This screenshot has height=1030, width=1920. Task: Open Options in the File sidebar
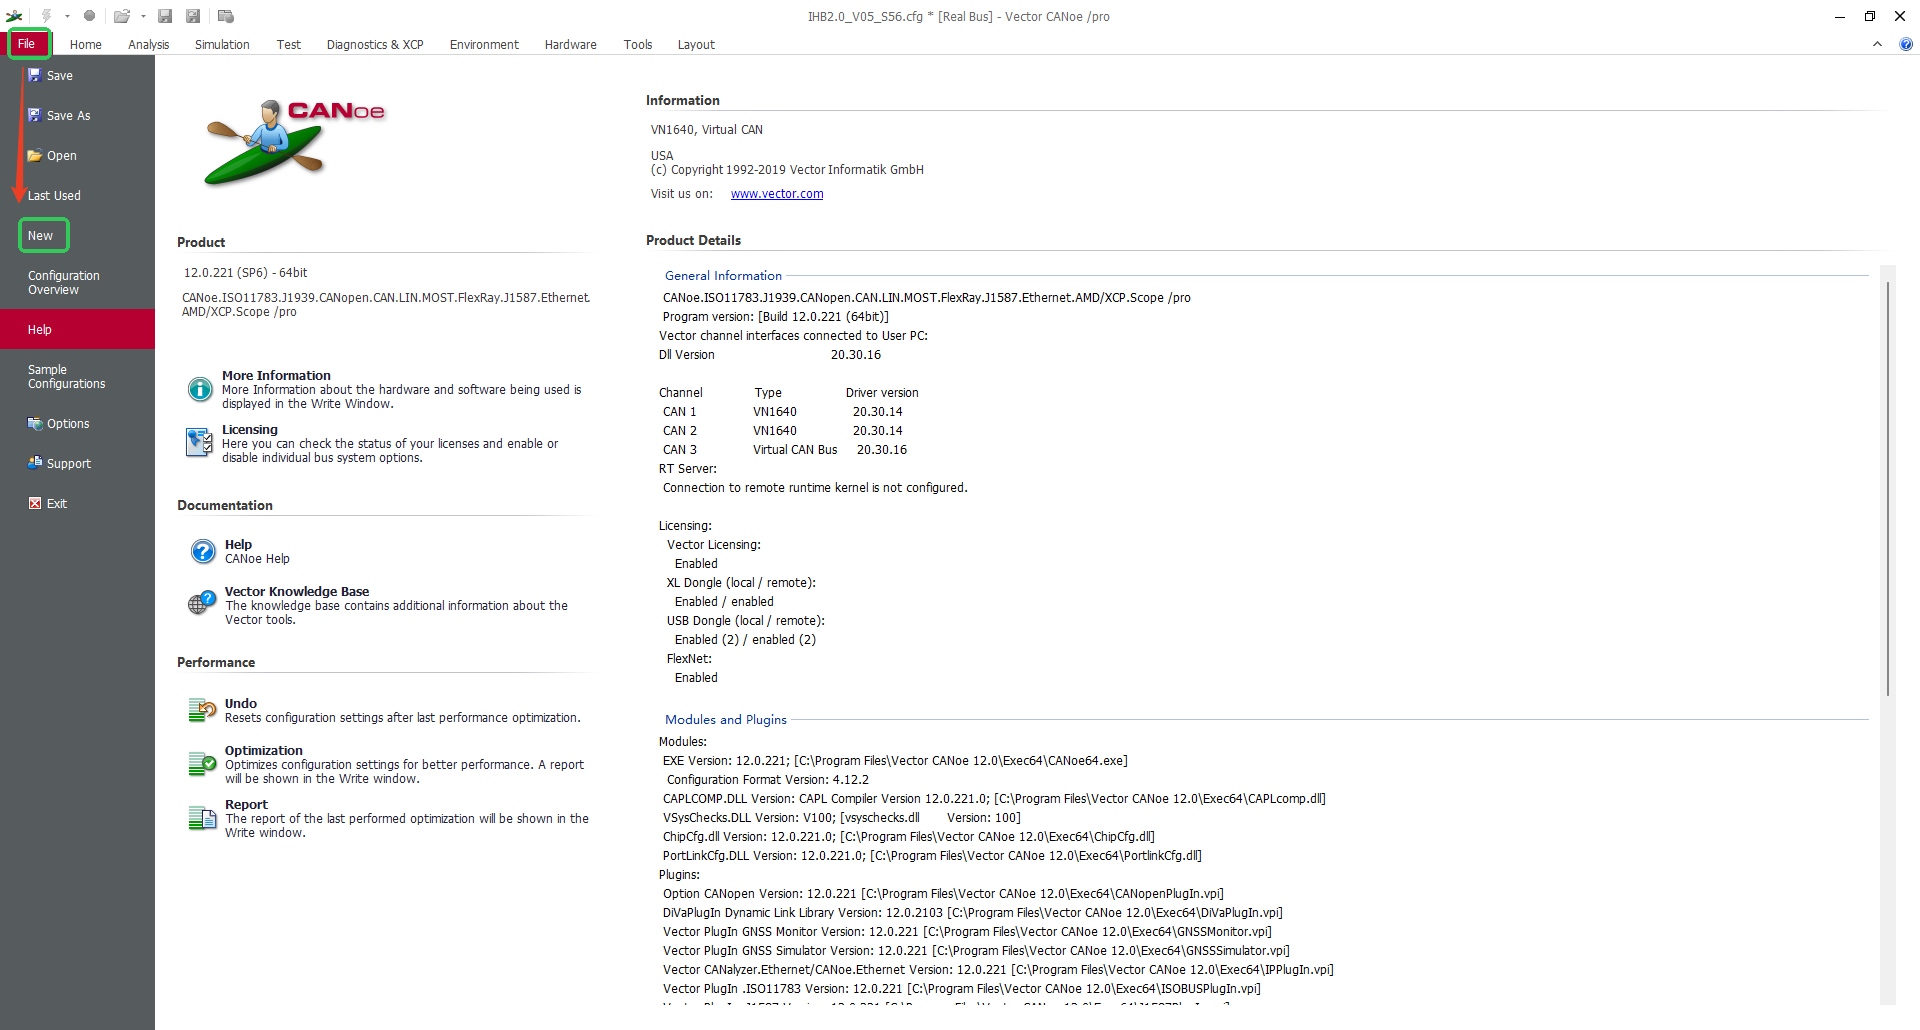[x=77, y=424]
